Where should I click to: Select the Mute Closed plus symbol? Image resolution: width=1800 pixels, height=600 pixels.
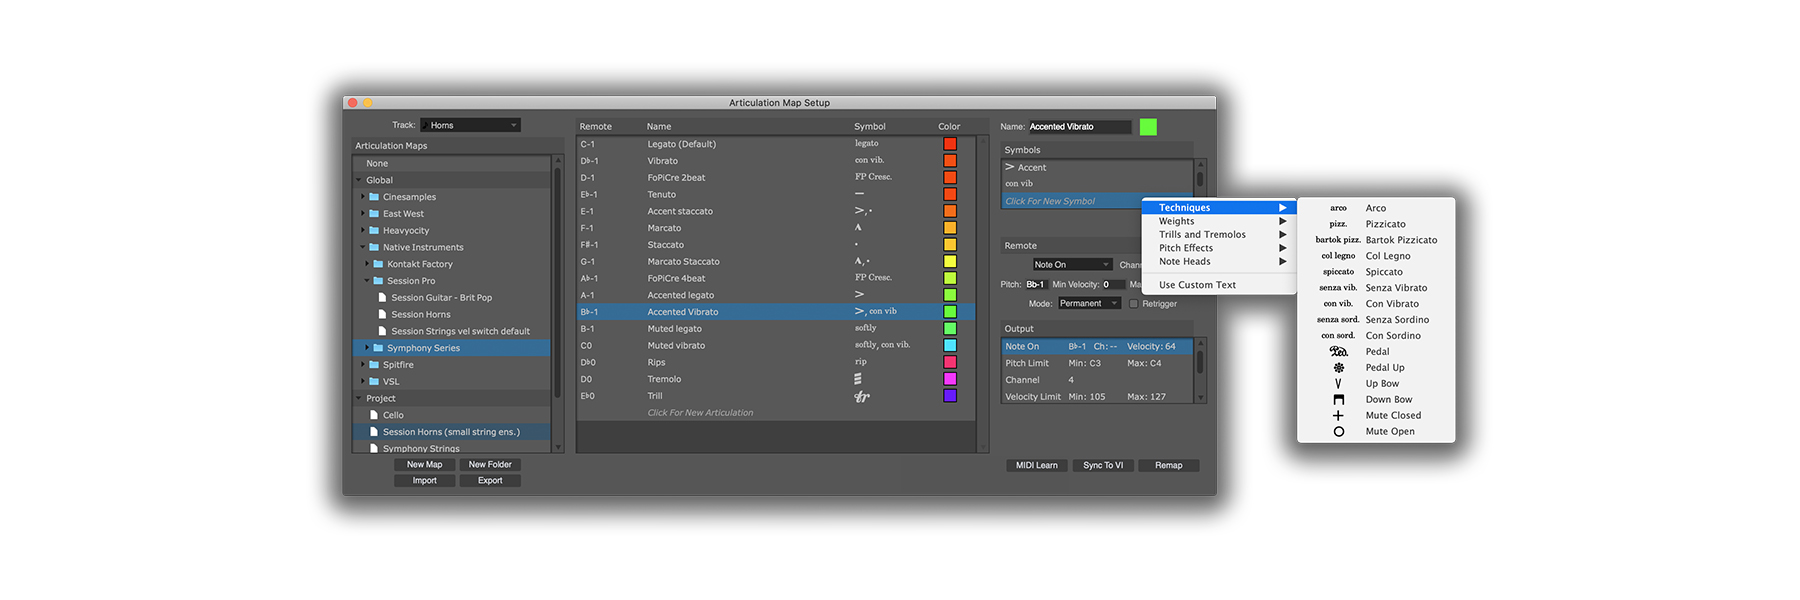click(1338, 416)
